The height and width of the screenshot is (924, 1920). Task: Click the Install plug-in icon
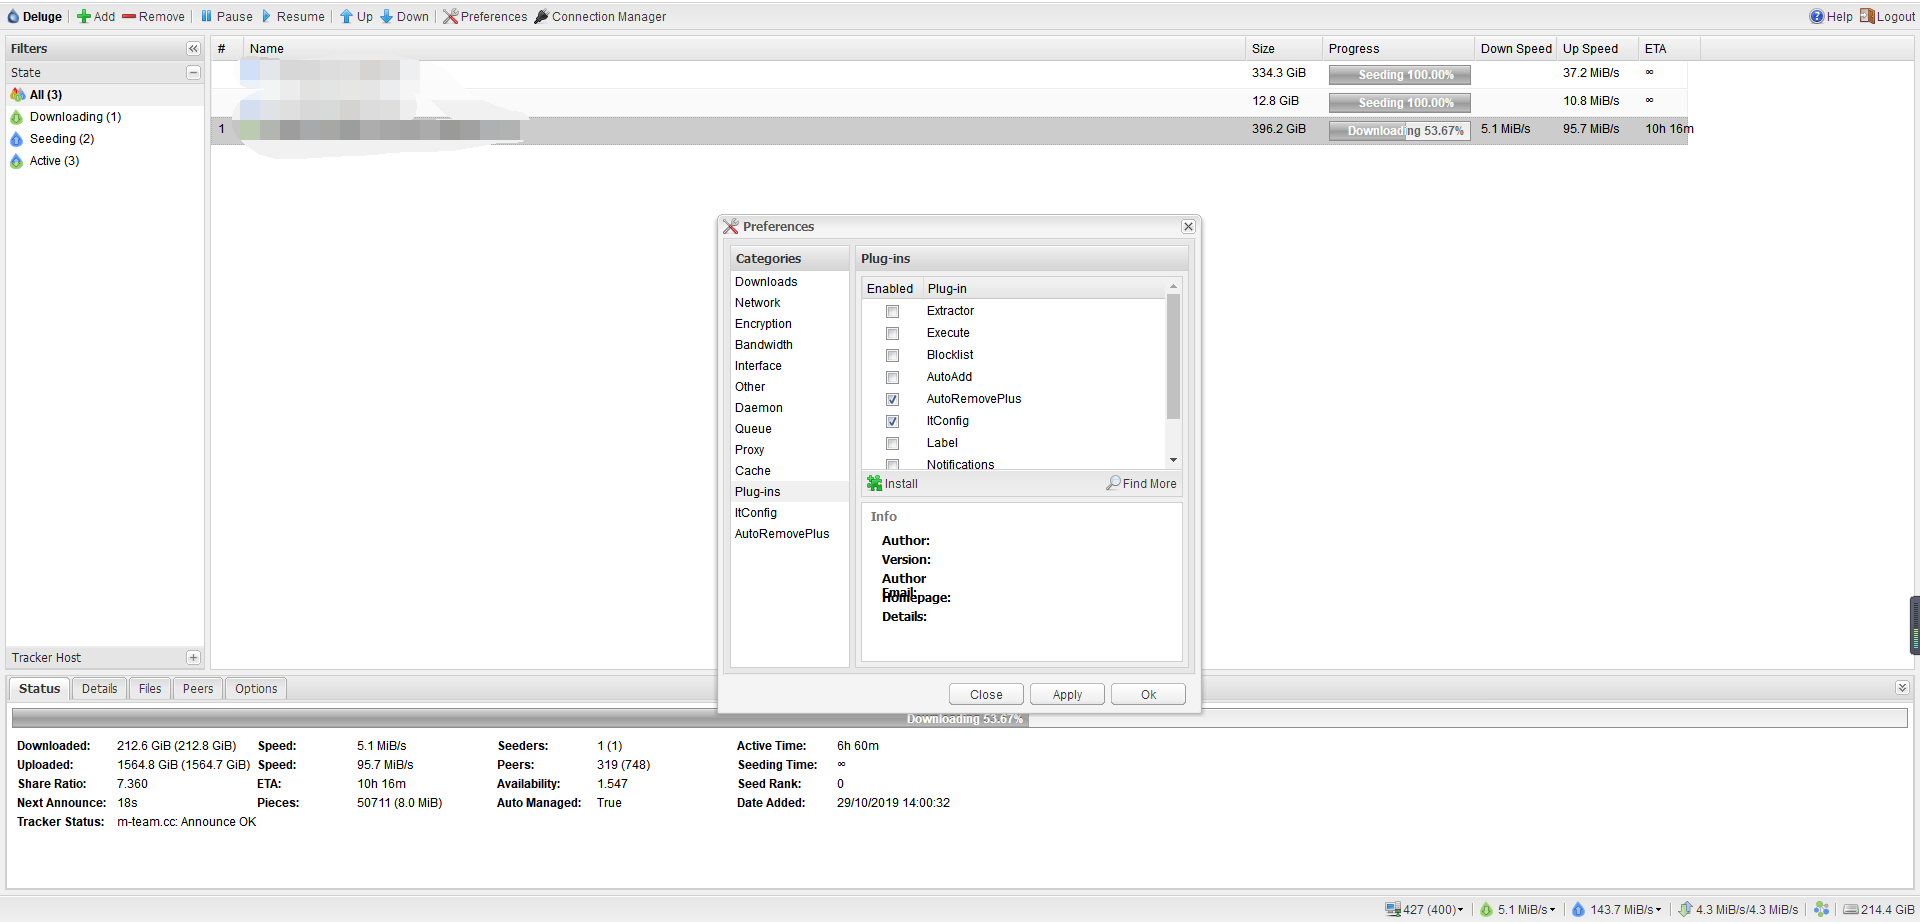(875, 484)
